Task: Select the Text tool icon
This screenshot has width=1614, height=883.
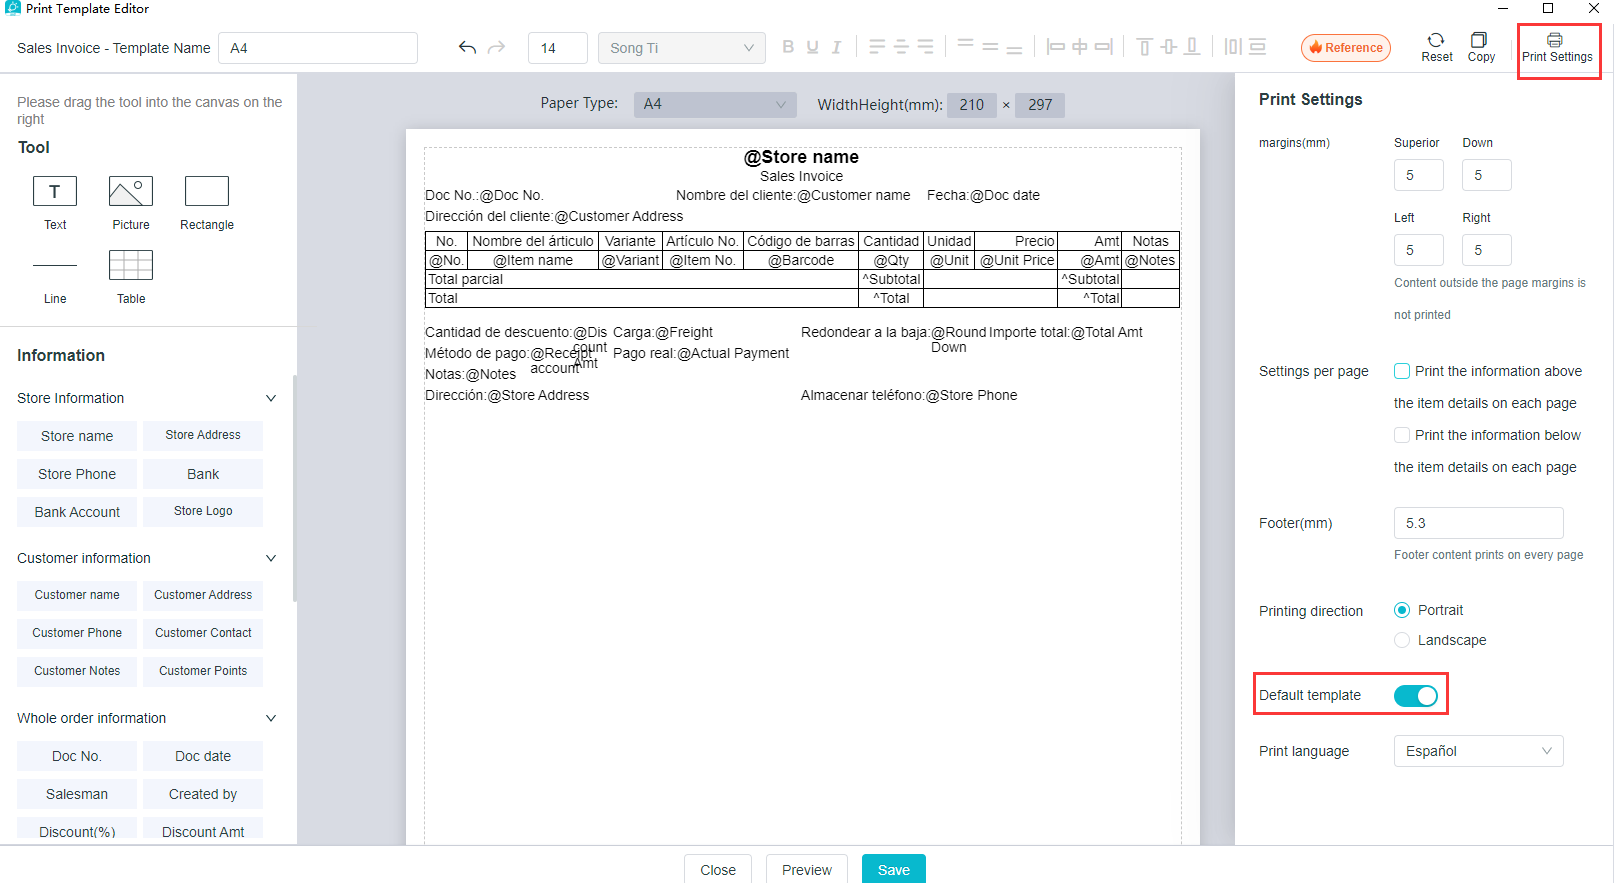Action: pos(55,191)
